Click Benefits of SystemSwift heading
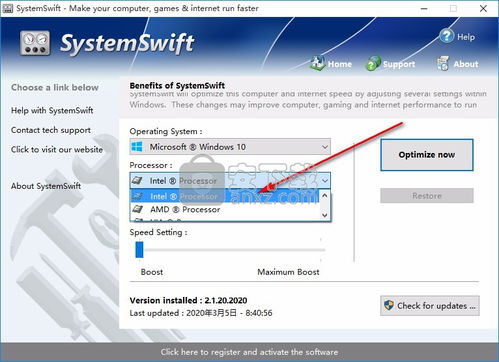The height and width of the screenshot is (362, 499). click(177, 86)
